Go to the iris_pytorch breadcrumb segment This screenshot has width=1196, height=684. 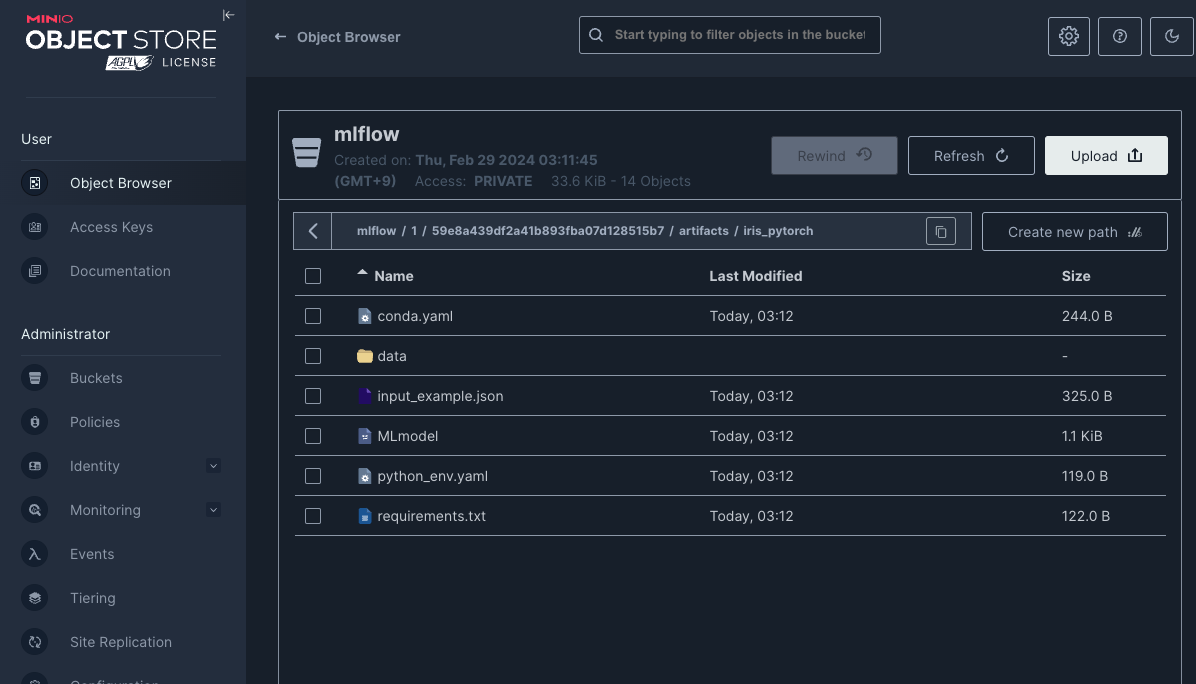pyautogui.click(x=778, y=231)
